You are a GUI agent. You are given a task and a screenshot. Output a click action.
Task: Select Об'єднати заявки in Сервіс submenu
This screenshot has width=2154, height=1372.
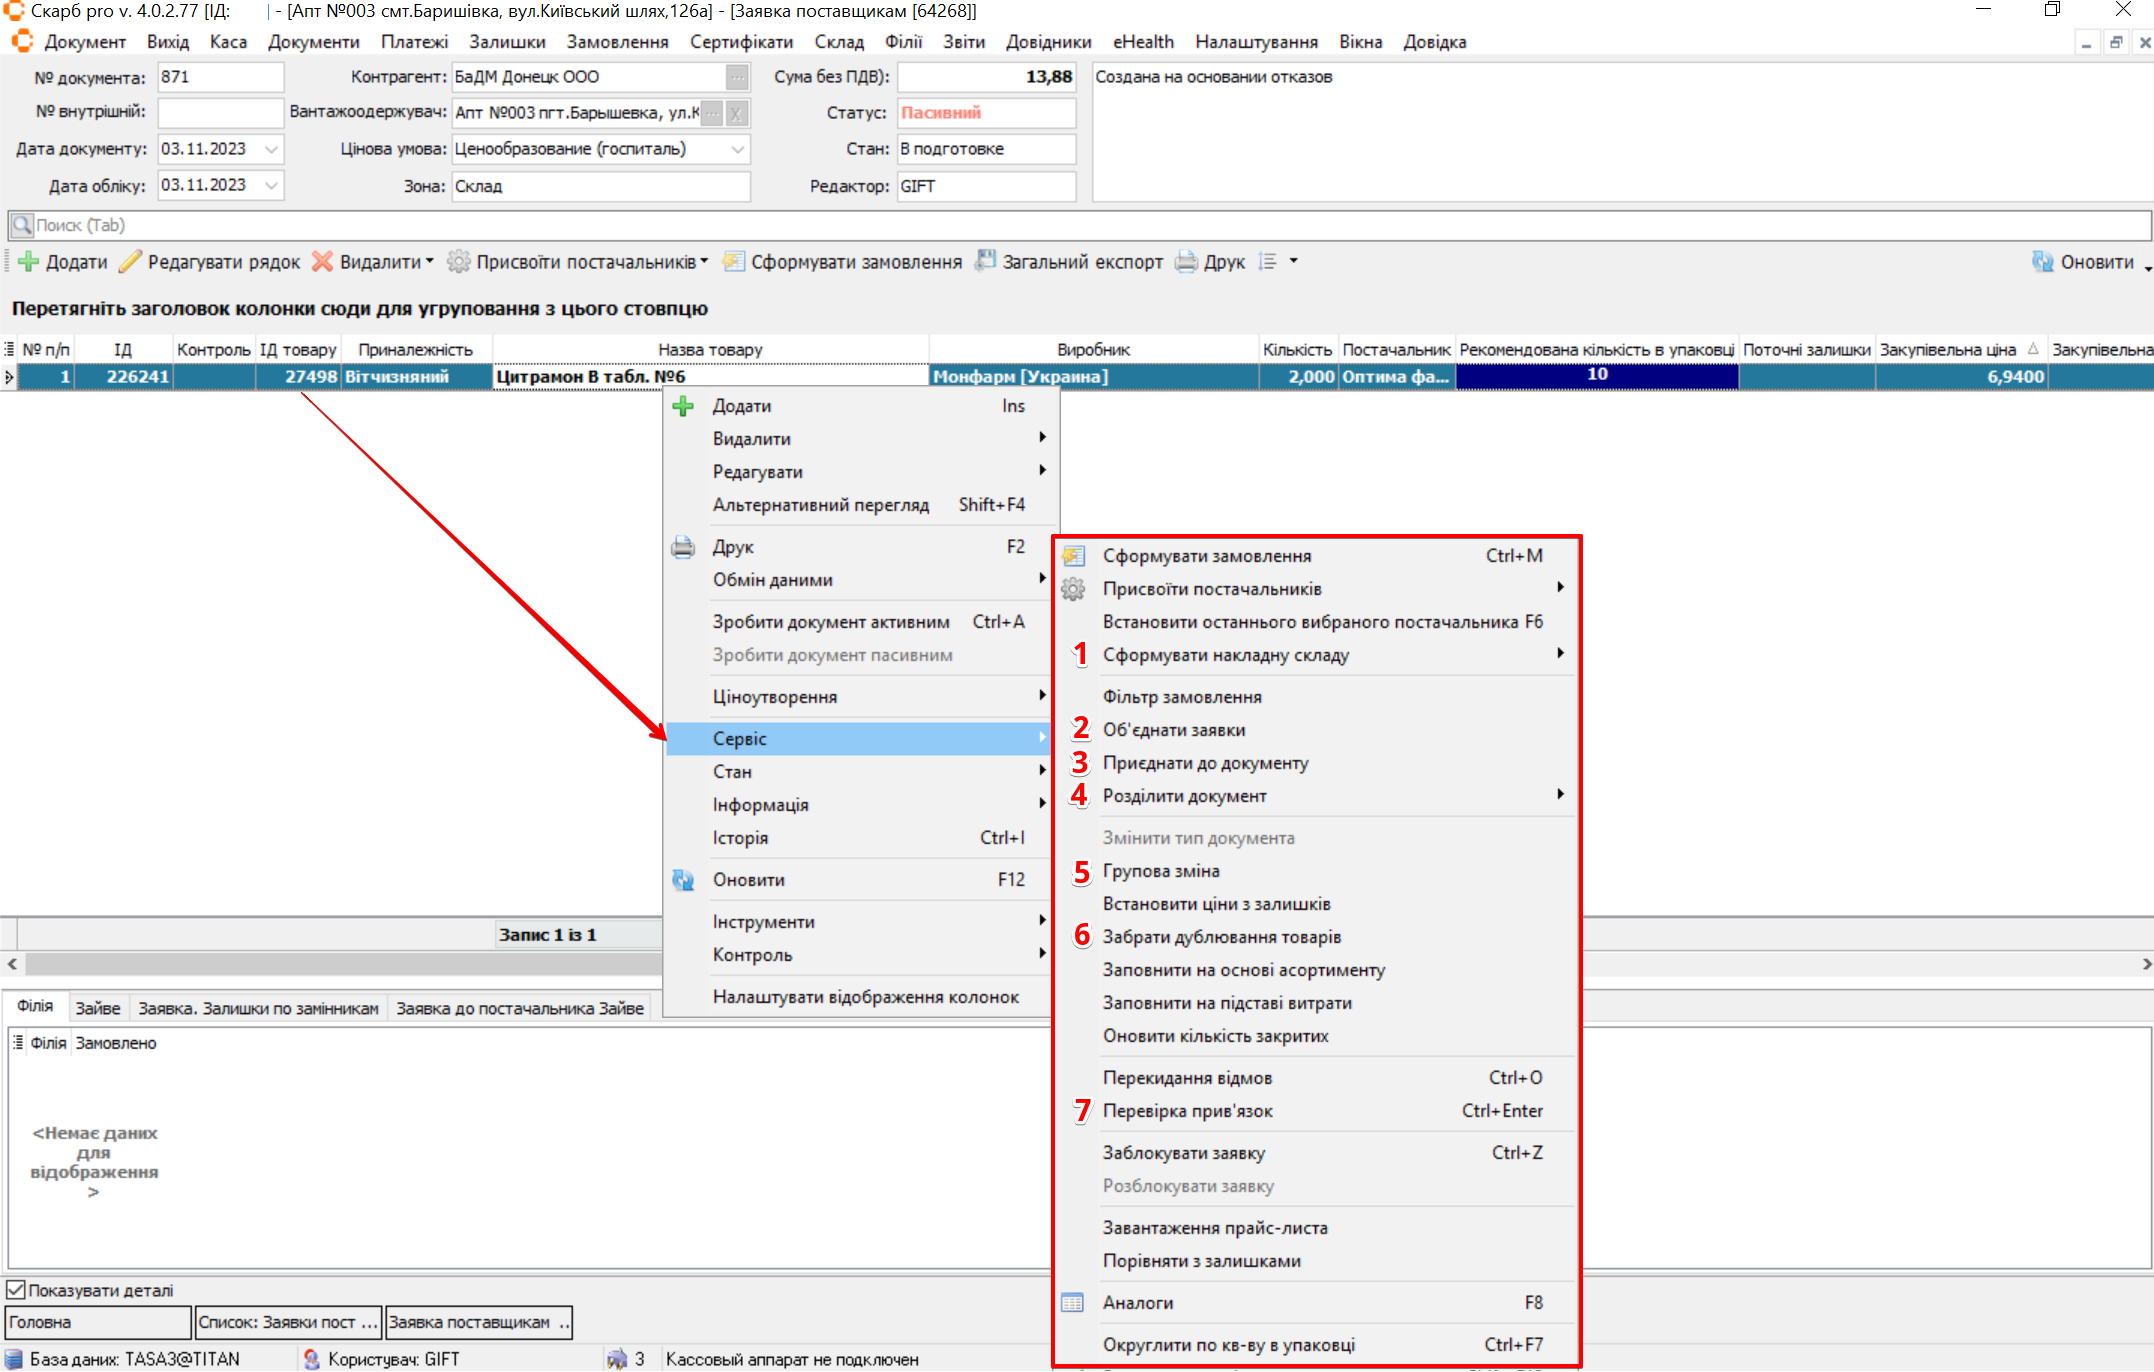tap(1173, 730)
